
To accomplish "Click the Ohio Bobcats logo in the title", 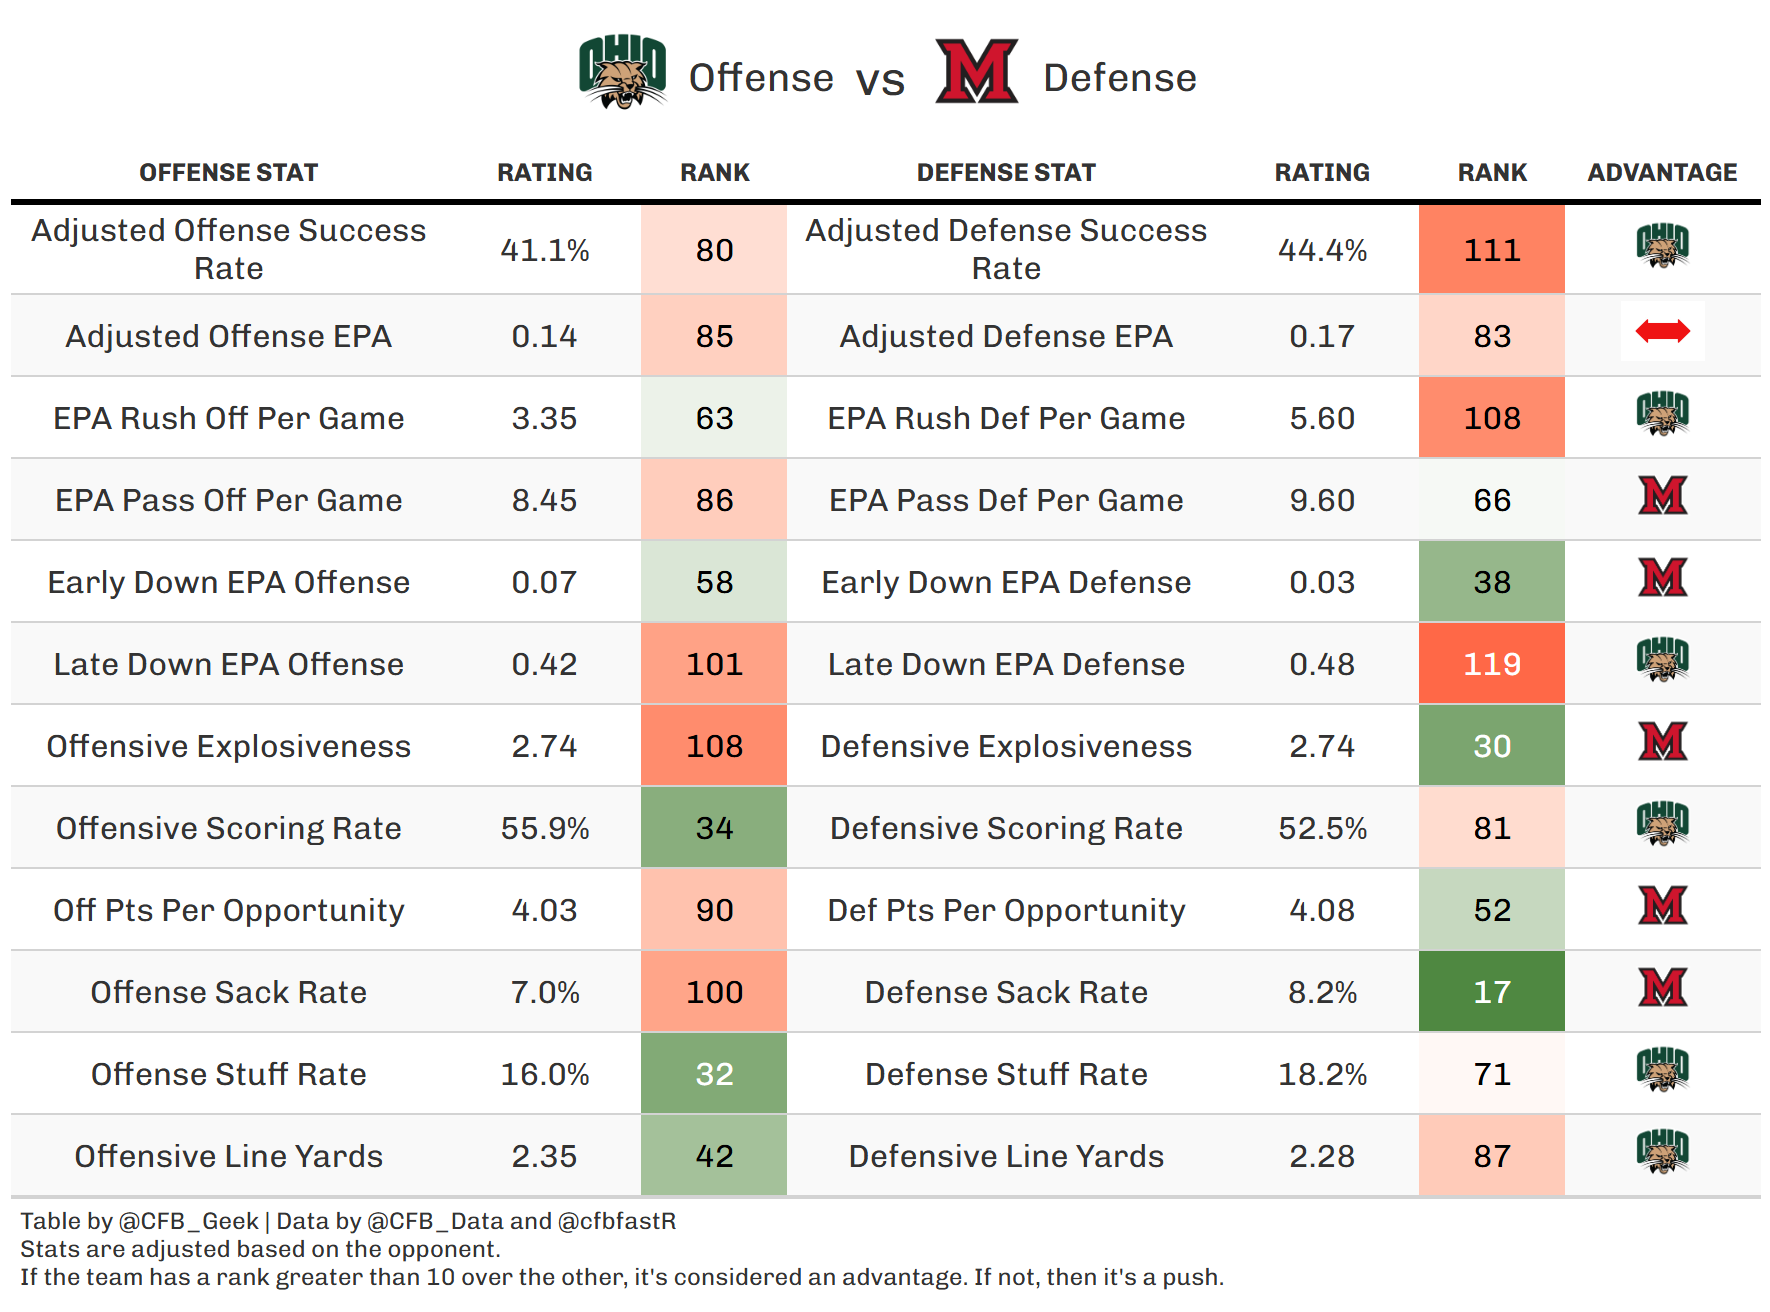I will (x=623, y=72).
